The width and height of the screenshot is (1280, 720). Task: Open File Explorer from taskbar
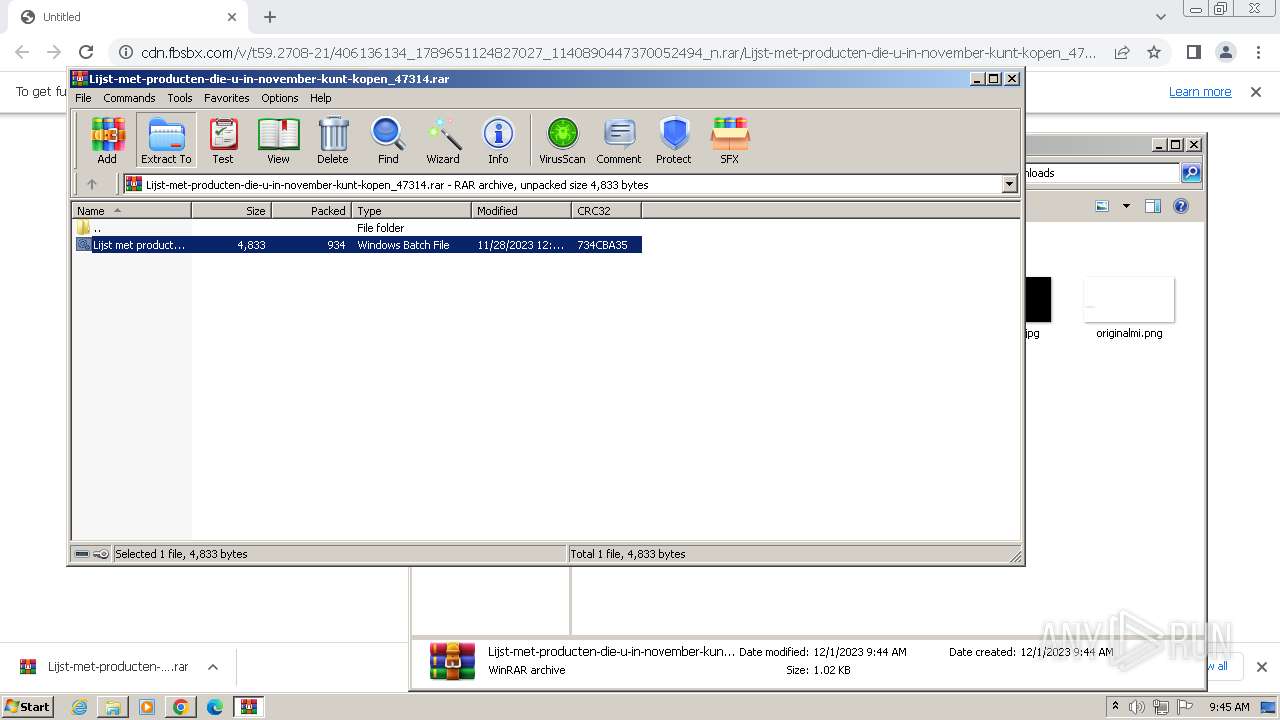pos(113,707)
